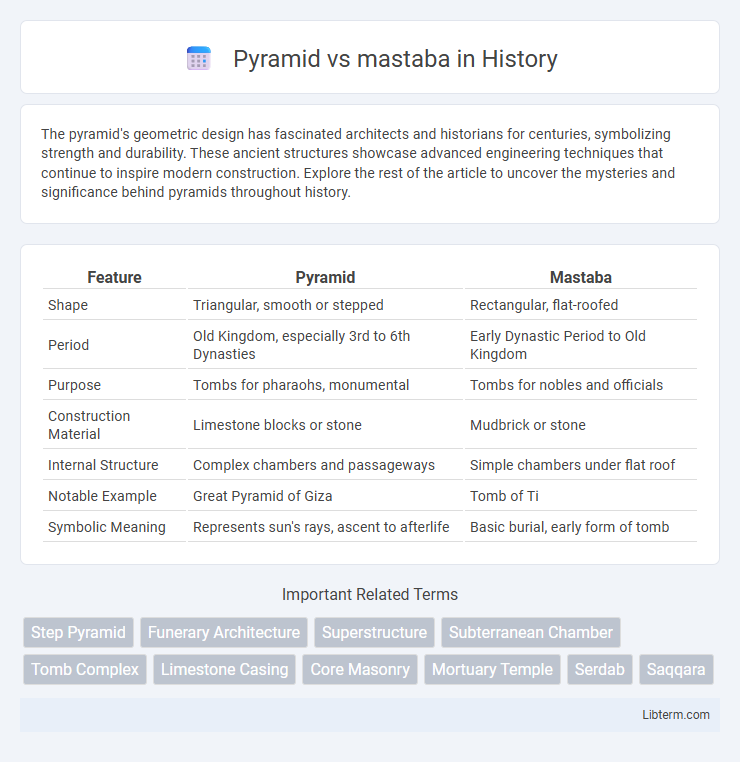Image resolution: width=740 pixels, height=762 pixels.
Task: Click 'Mudbrick or stone' cell
Action: point(581,425)
